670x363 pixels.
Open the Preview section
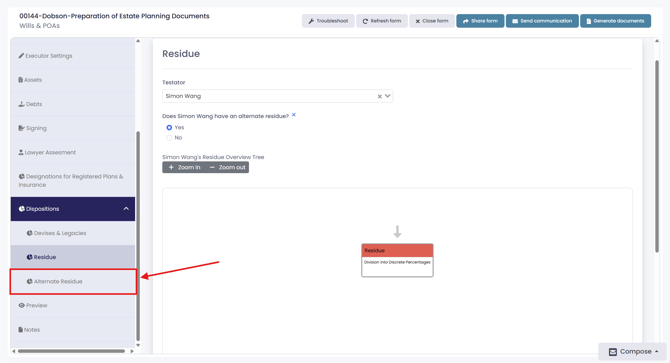pyautogui.click(x=73, y=305)
